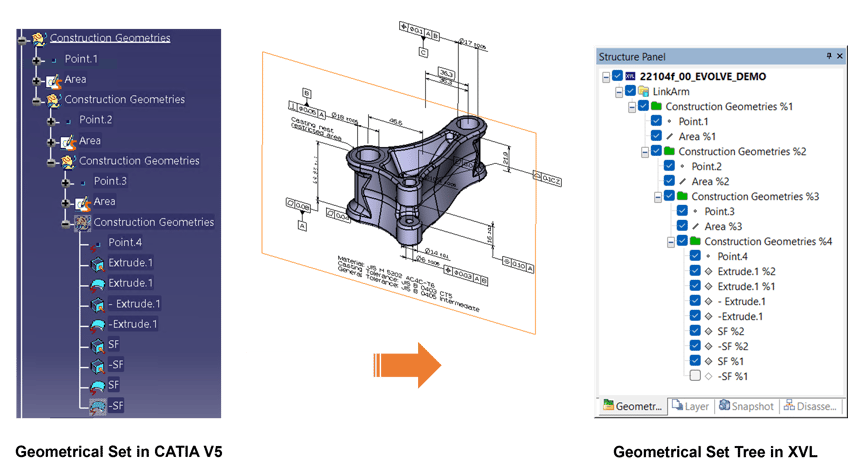Click the pin icon on Structure Panel header
This screenshot has height=470, width=848.
(827, 57)
